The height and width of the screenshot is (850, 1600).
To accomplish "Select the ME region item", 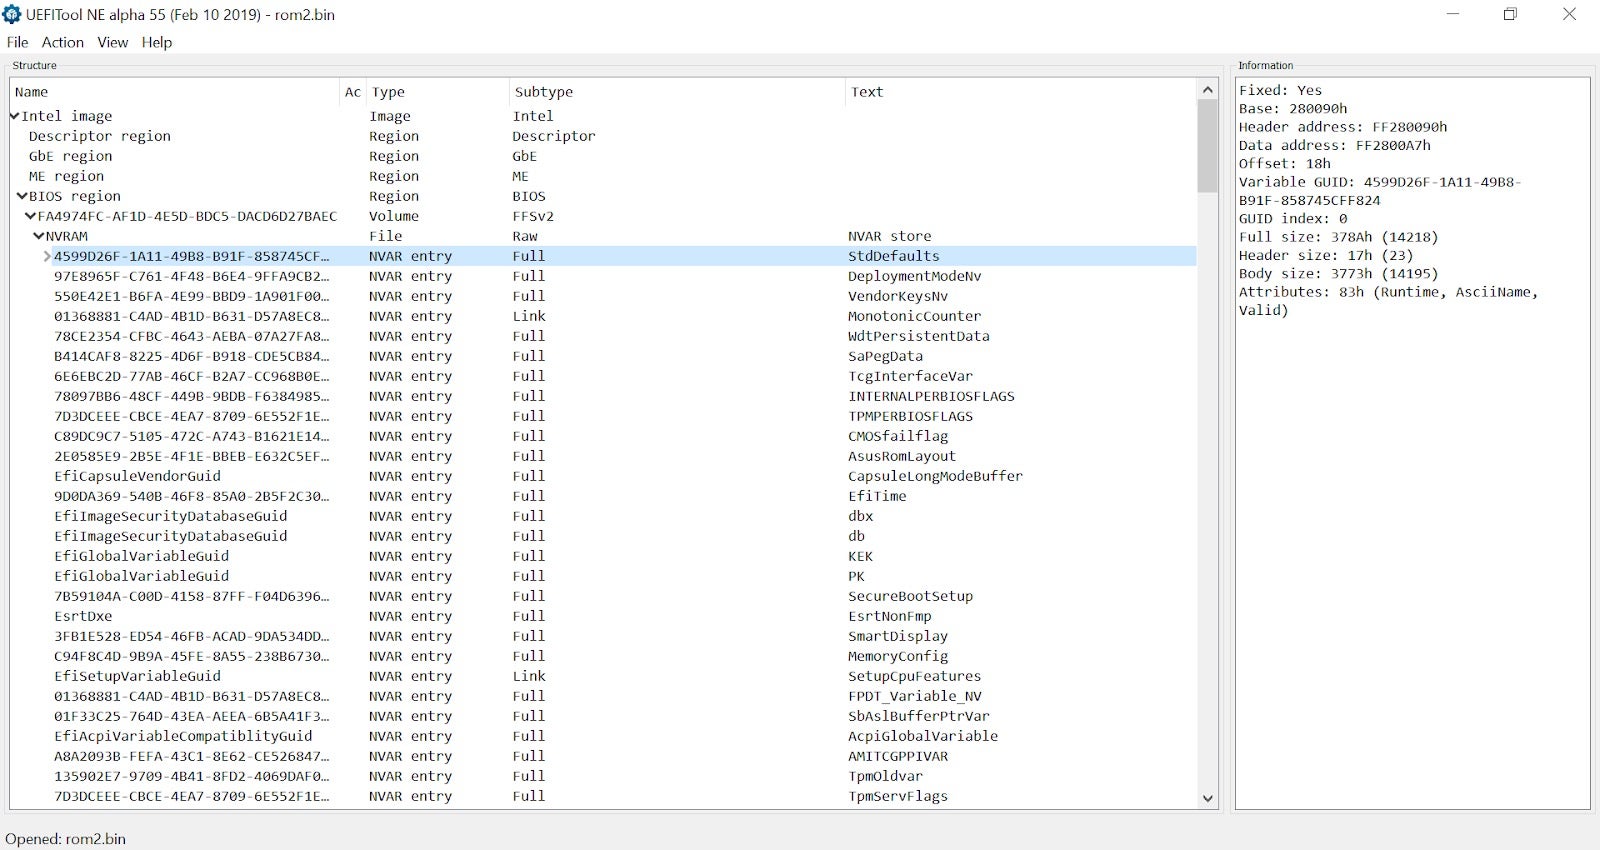I will click(66, 176).
